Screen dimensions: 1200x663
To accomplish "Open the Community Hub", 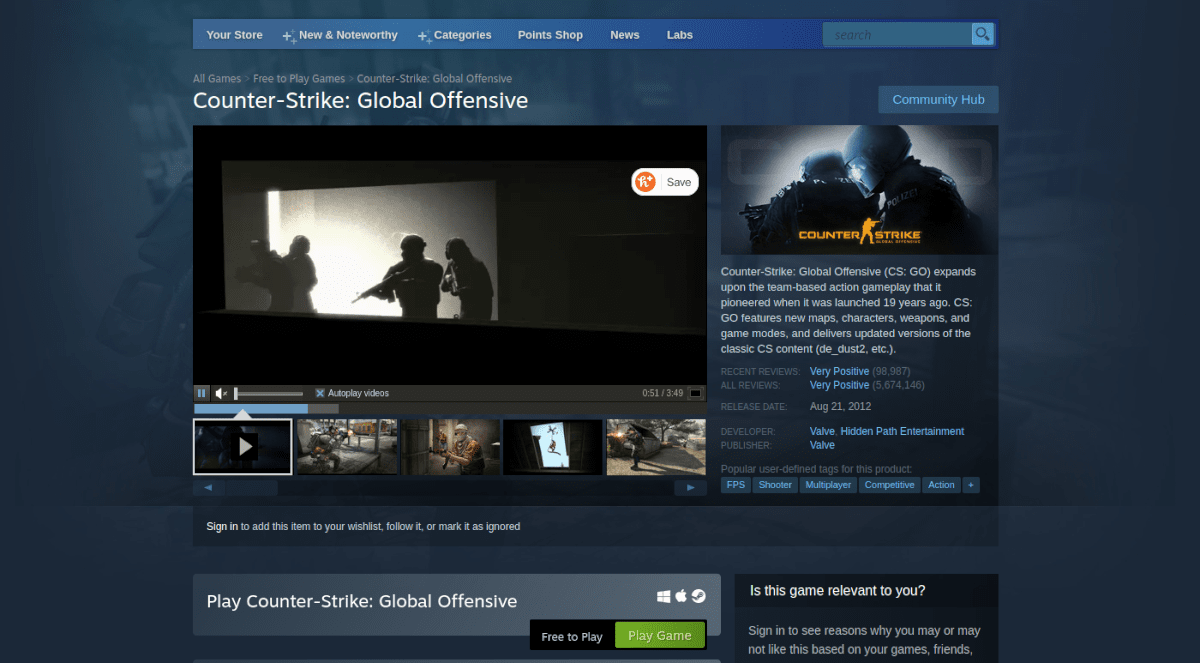I will click(937, 99).
